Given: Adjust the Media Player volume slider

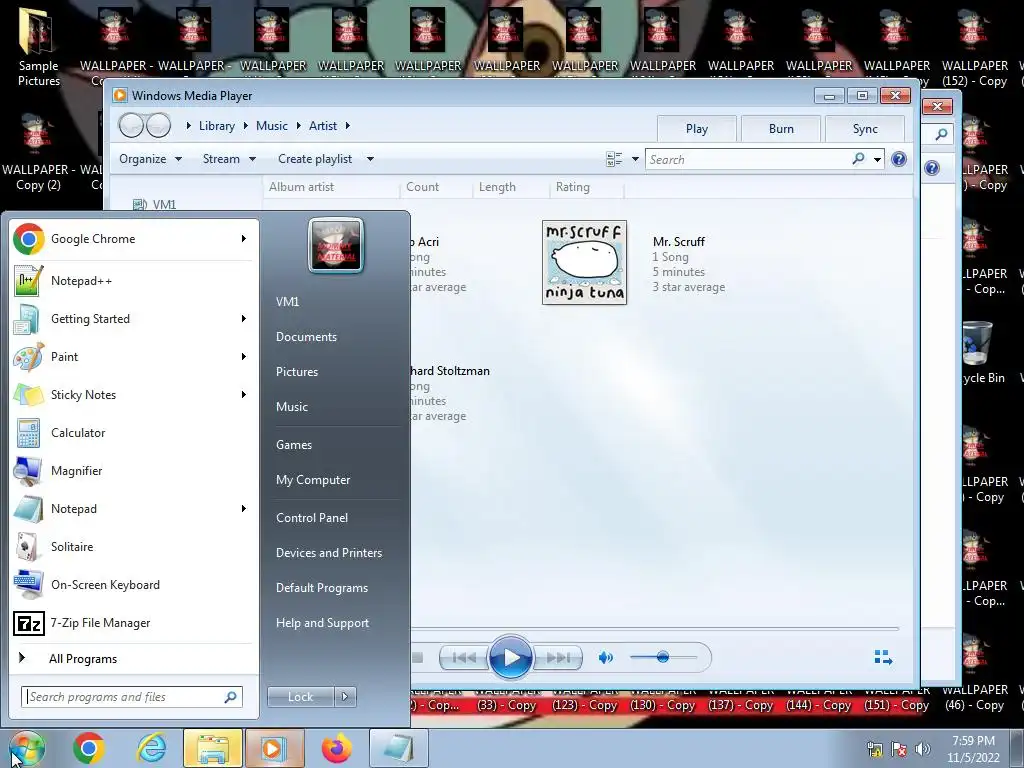Looking at the screenshot, I should click(x=663, y=658).
